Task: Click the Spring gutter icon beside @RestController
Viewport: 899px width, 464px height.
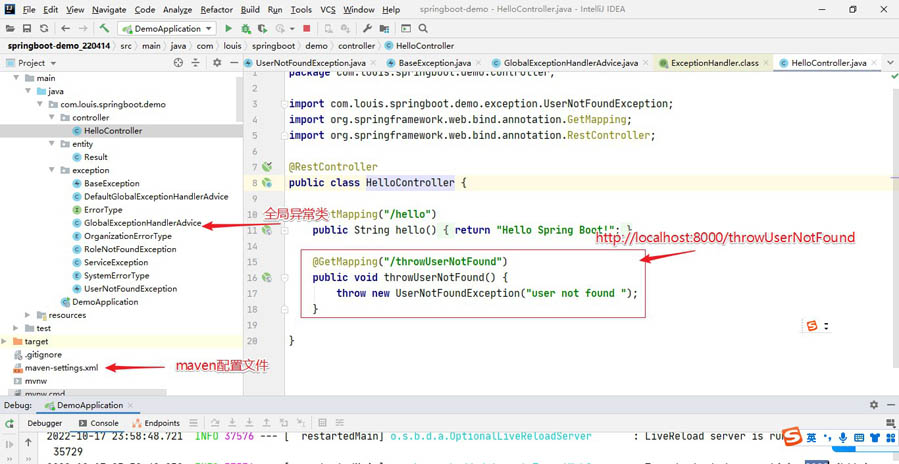Action: tap(266, 167)
